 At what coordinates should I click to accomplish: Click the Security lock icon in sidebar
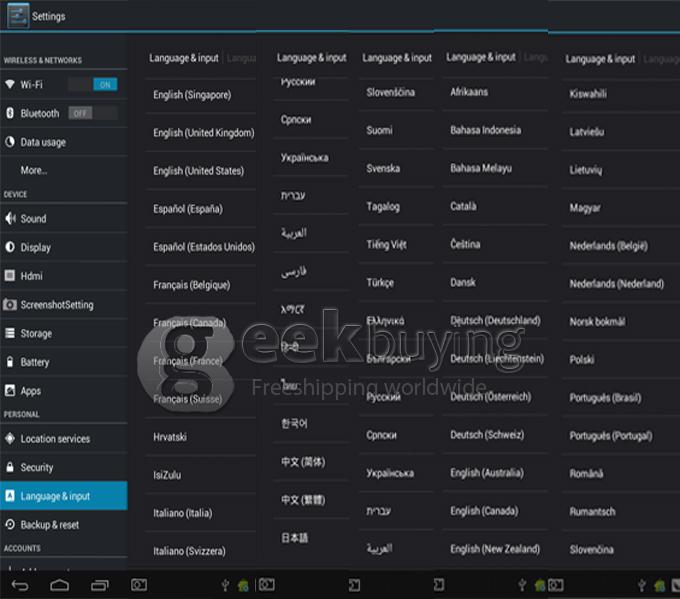10,467
